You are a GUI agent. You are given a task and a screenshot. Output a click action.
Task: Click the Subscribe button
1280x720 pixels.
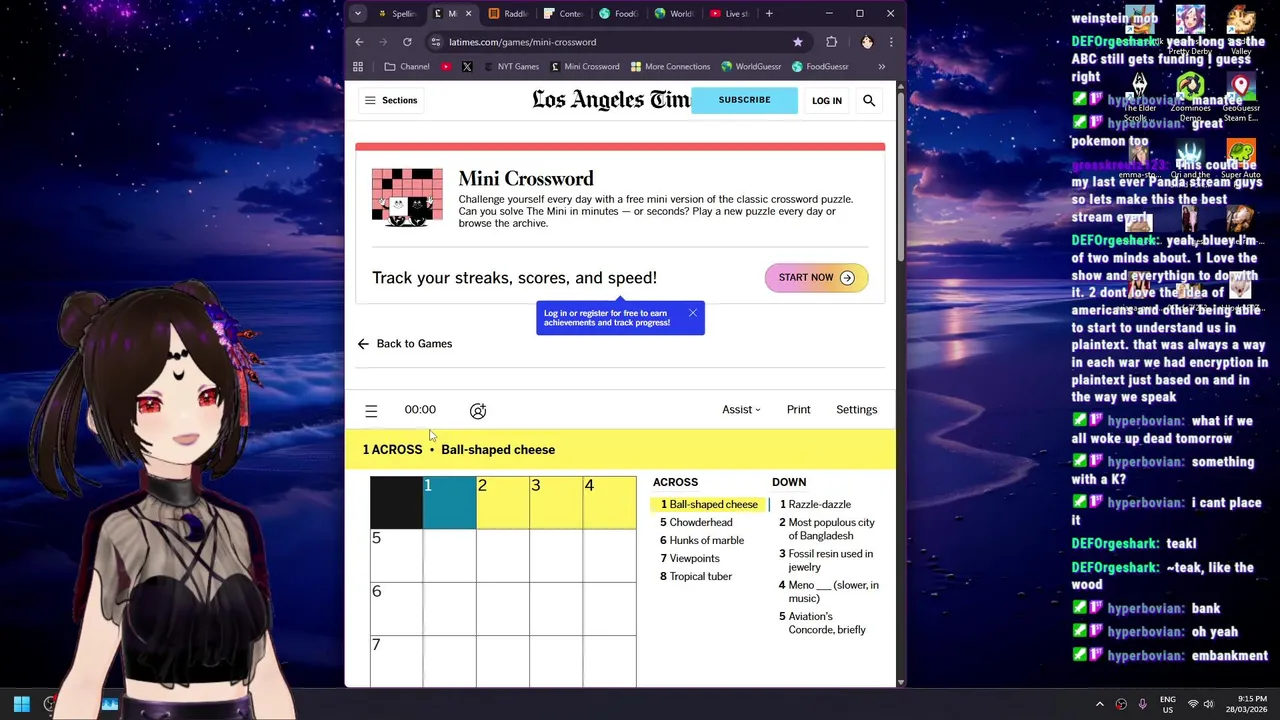tap(744, 100)
